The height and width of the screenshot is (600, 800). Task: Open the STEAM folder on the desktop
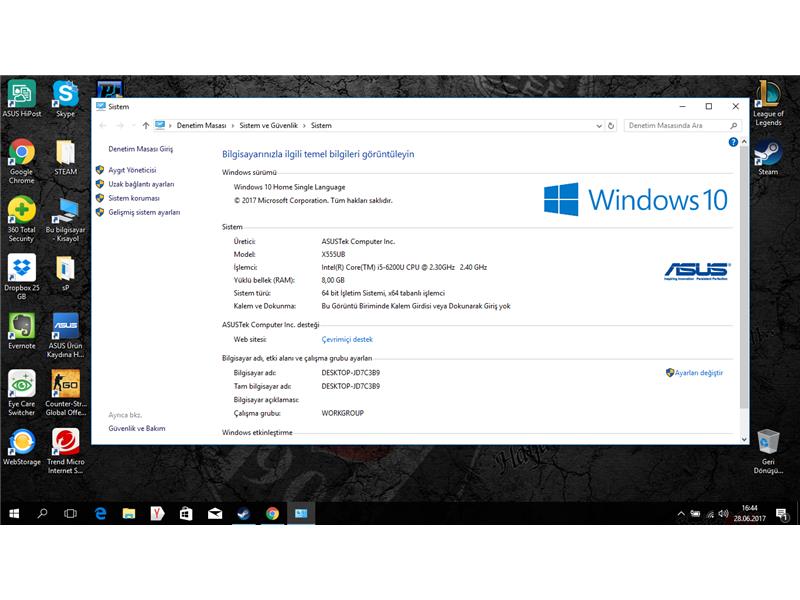[x=65, y=157]
